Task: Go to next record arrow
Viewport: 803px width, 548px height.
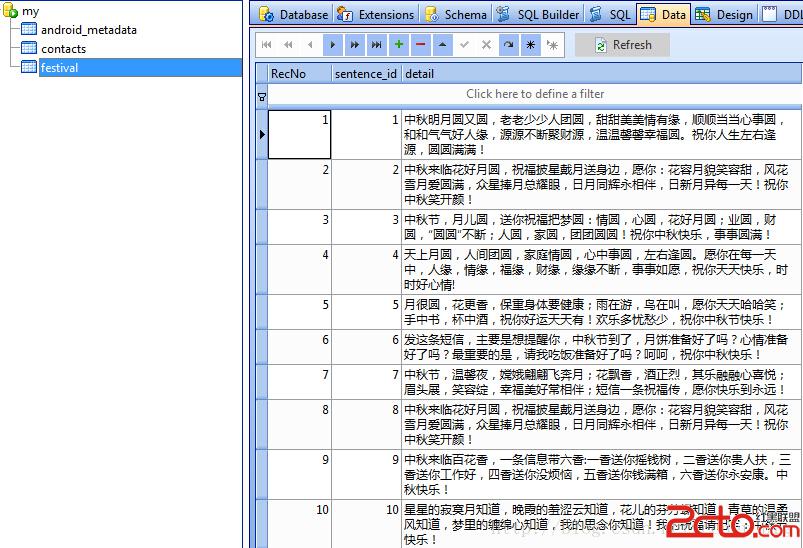Action: click(333, 45)
